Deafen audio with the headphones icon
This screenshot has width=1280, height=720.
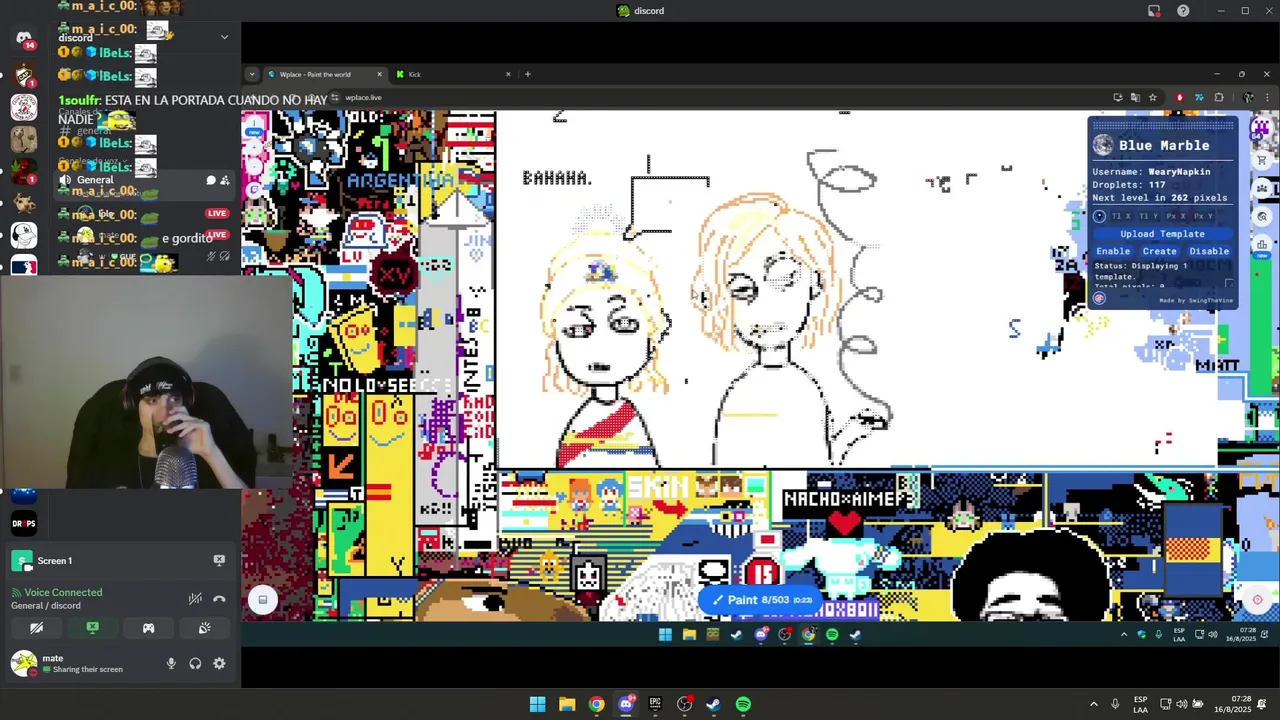tap(195, 663)
